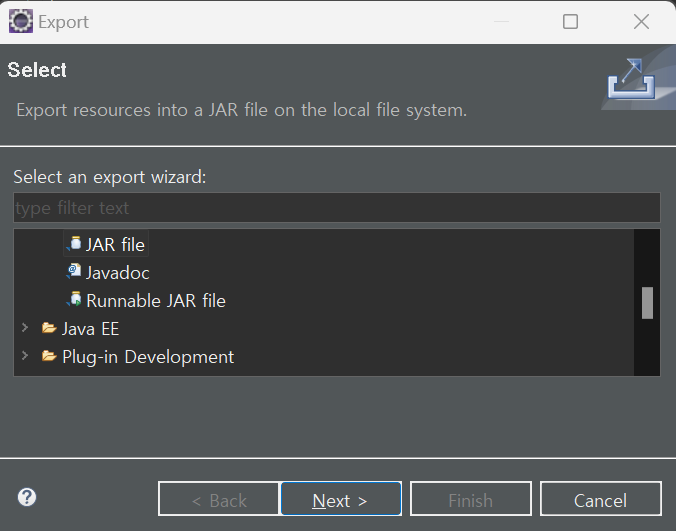Image resolution: width=676 pixels, height=531 pixels.
Task: Expand the Plug-in Development category
Action: click(25, 356)
